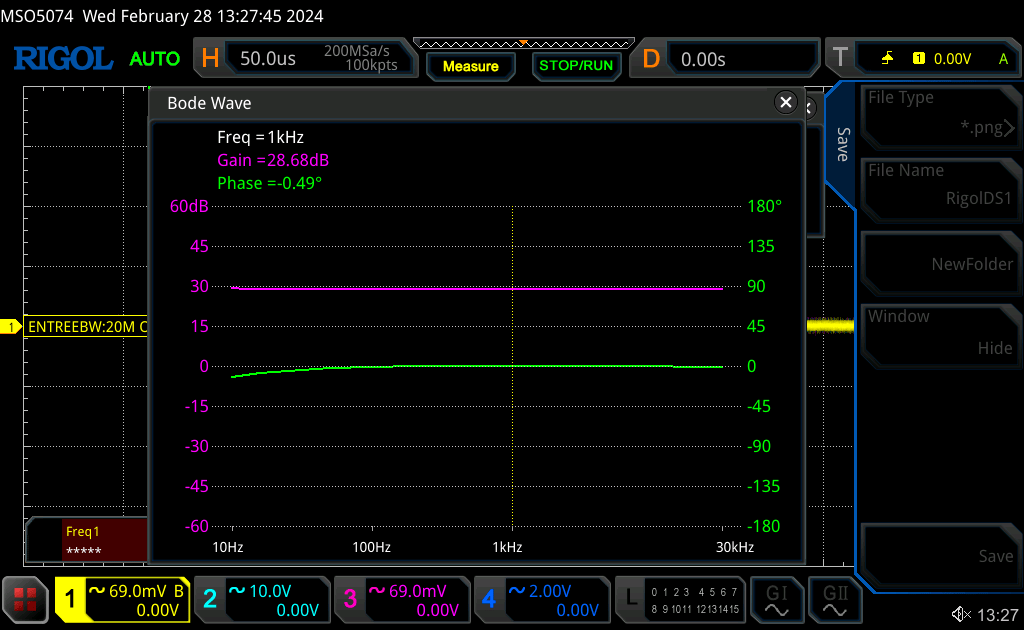Click the NewFolder button
The image size is (1024, 630).
point(940,263)
